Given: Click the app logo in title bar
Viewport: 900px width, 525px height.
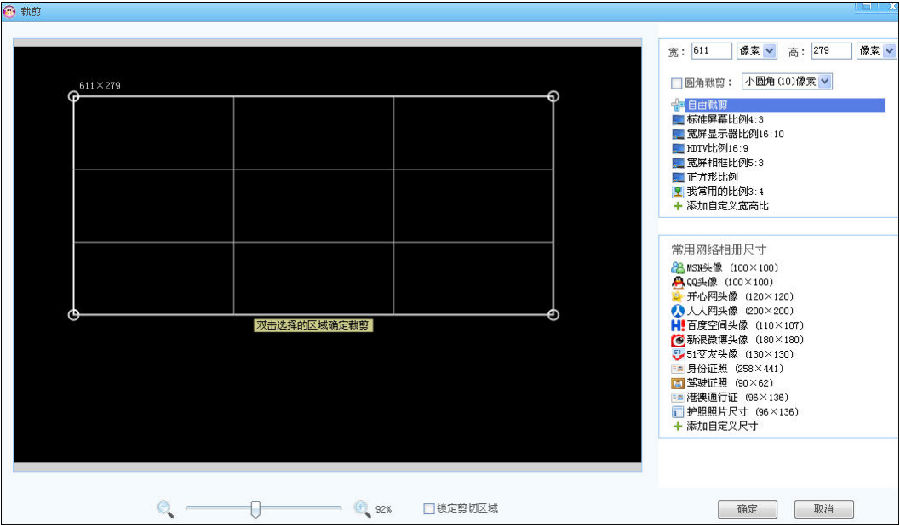Looking at the screenshot, I should (x=9, y=11).
